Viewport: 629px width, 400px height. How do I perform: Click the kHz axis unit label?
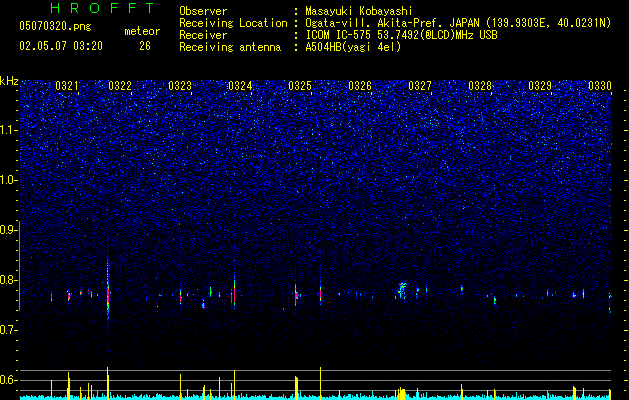pos(9,81)
